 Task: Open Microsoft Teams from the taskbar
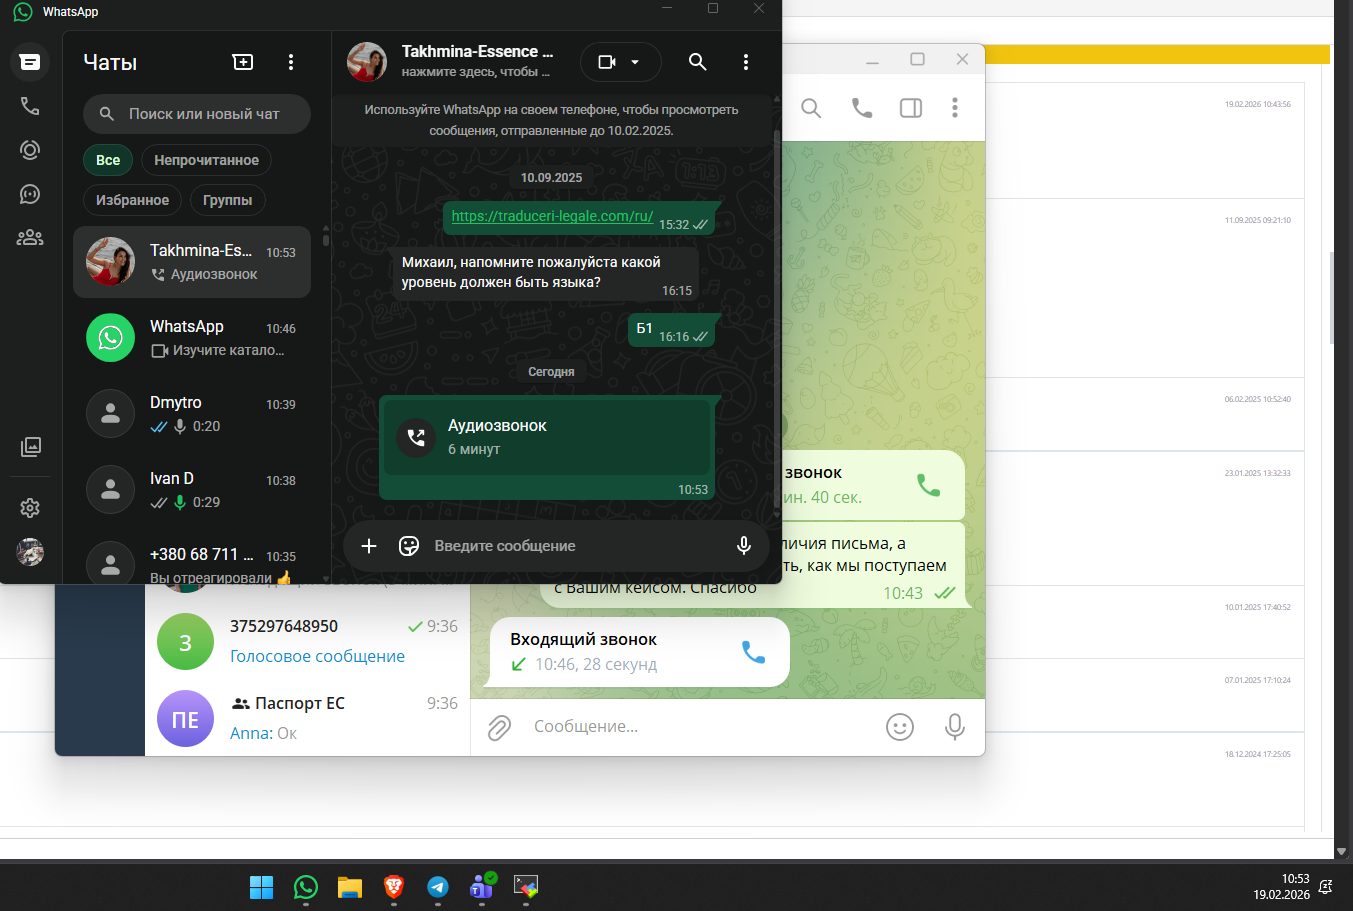click(x=482, y=887)
